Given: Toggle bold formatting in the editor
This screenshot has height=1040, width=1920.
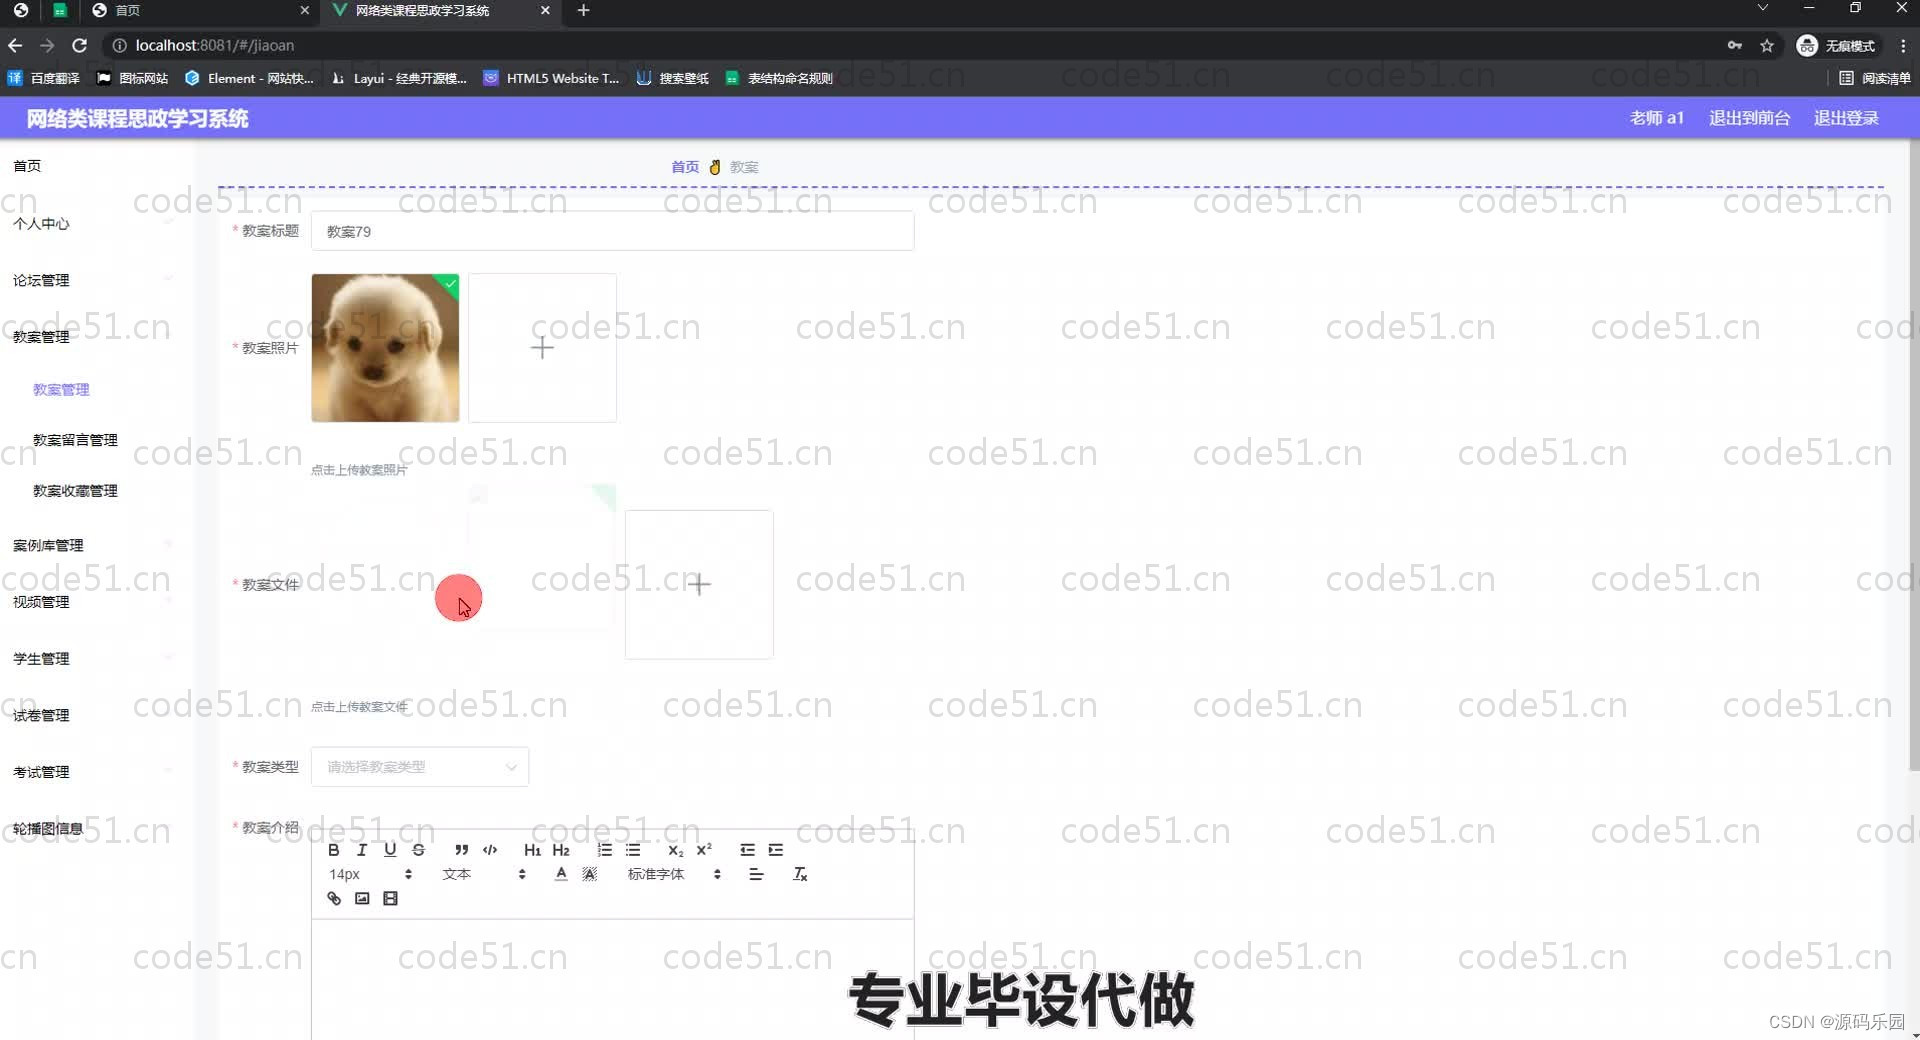Looking at the screenshot, I should pos(334,850).
